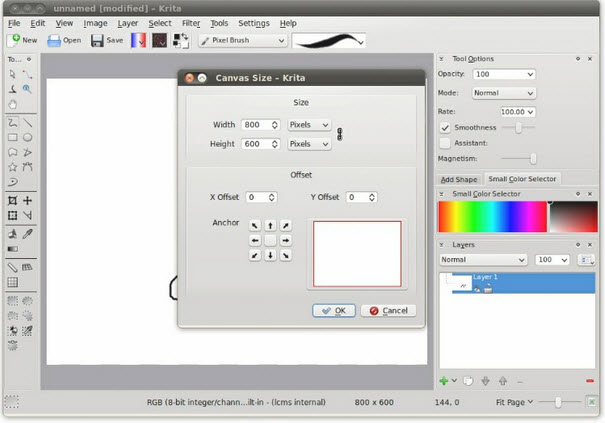Image resolution: width=605 pixels, height=423 pixels.
Task: Select the rectangle shape tool
Action: click(12, 137)
